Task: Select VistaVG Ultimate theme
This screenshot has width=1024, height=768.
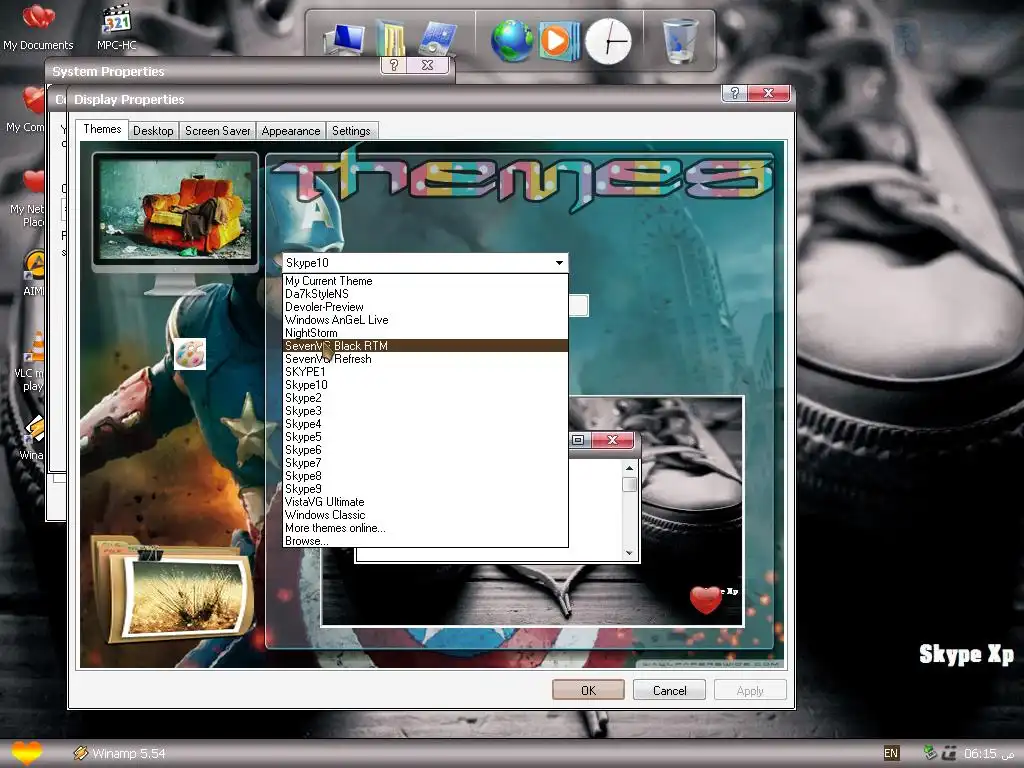Action: click(425, 502)
